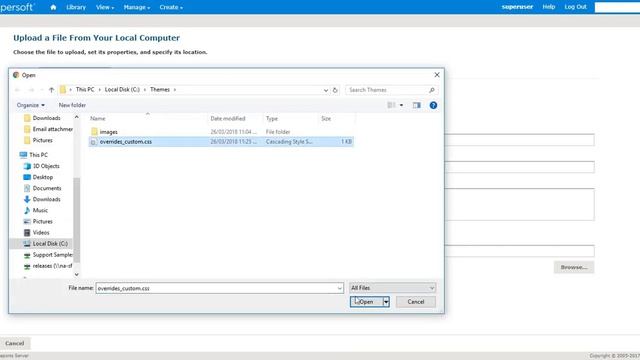Expand the view options dropdown arrow

(x=401, y=105)
